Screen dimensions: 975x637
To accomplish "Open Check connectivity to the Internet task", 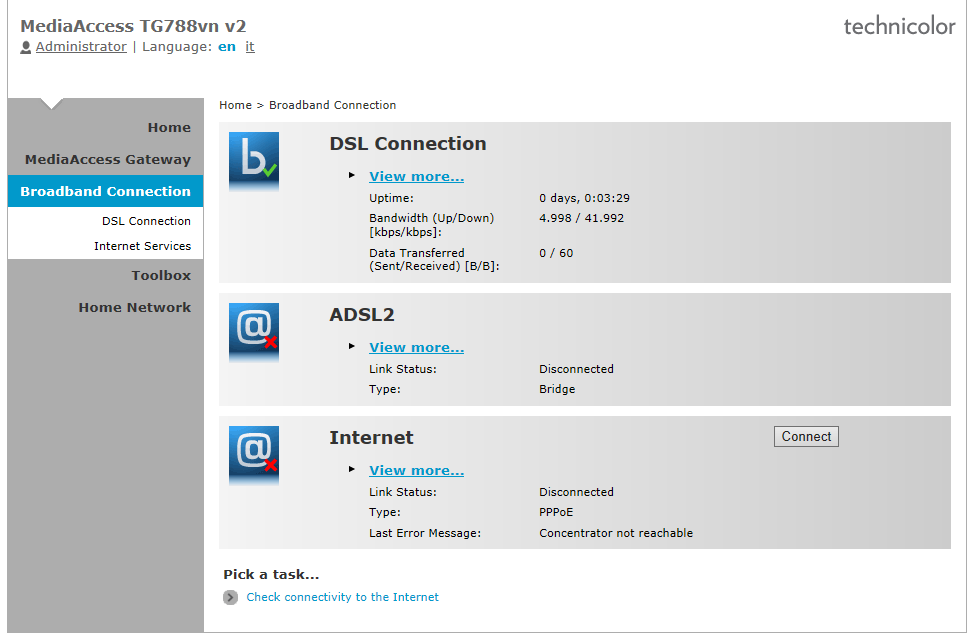I will [x=343, y=597].
